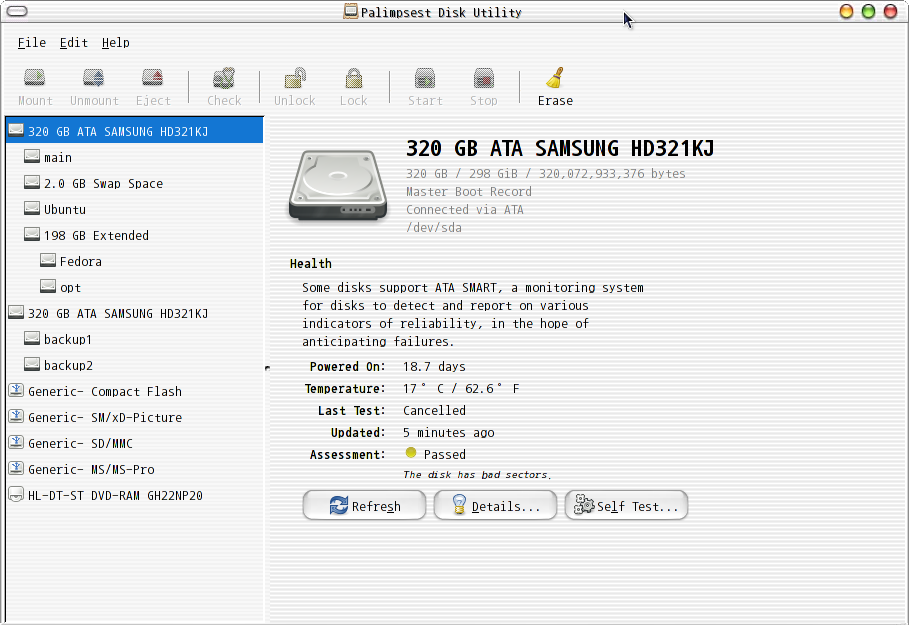The height and width of the screenshot is (625, 909).
Task: Select Generic- SM/xD-Picture device
Action: (x=134, y=417)
